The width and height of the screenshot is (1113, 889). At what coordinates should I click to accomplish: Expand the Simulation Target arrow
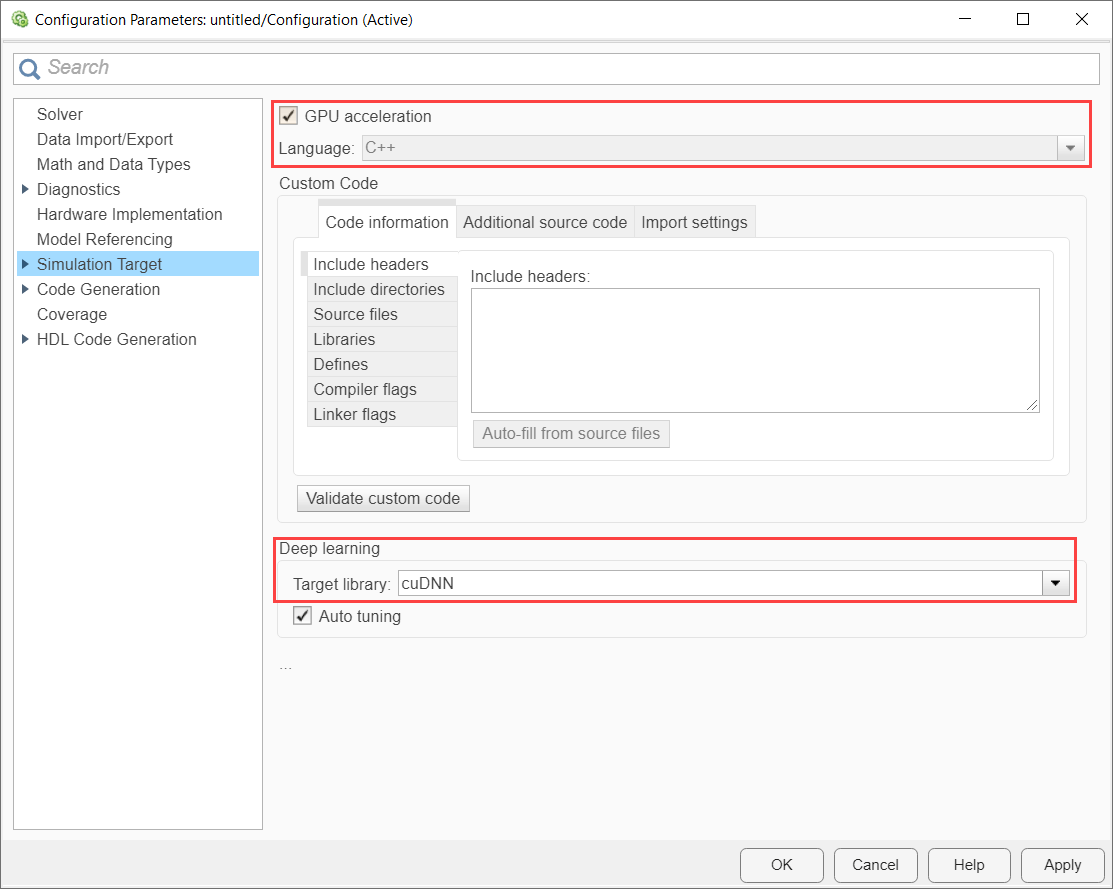coord(25,264)
